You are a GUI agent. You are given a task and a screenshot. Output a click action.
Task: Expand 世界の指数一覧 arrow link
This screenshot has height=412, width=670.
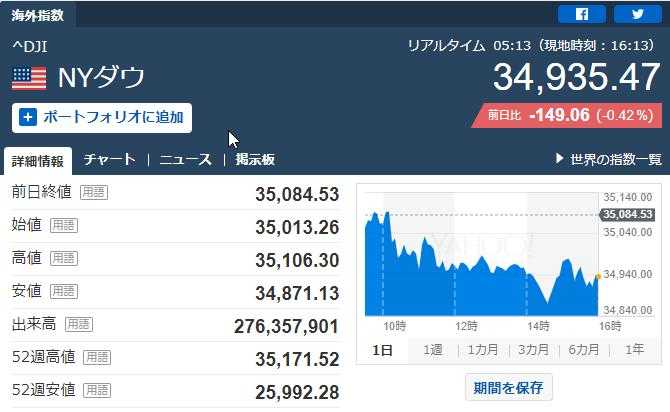tap(607, 159)
